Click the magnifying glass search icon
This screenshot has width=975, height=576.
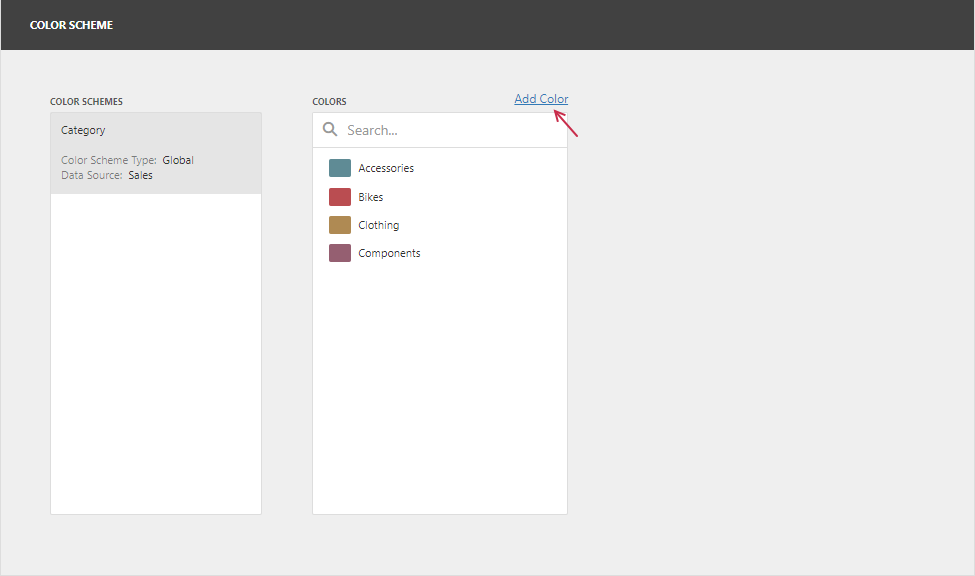pyautogui.click(x=330, y=129)
